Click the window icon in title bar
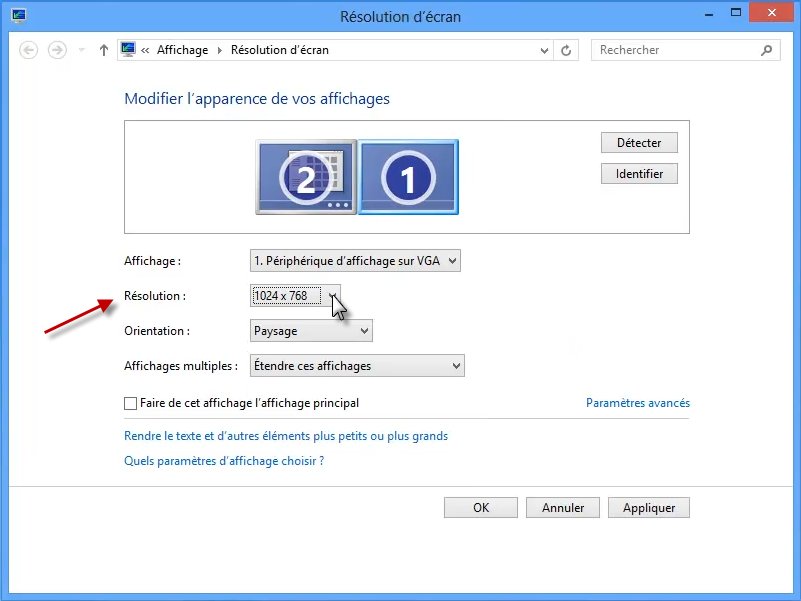This screenshot has width=801, height=601. [x=19, y=16]
